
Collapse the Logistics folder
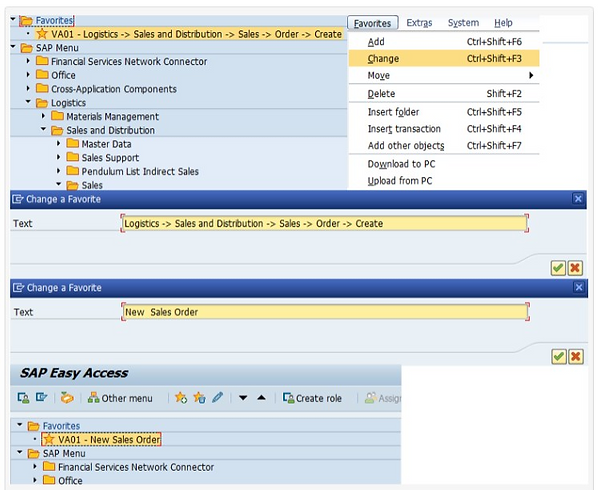tap(28, 102)
